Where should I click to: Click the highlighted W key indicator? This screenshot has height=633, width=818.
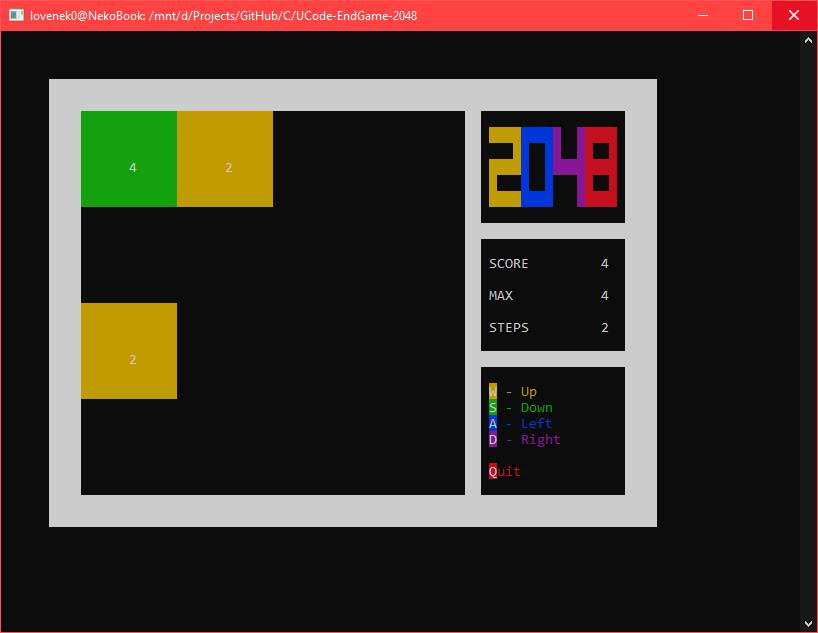493,391
